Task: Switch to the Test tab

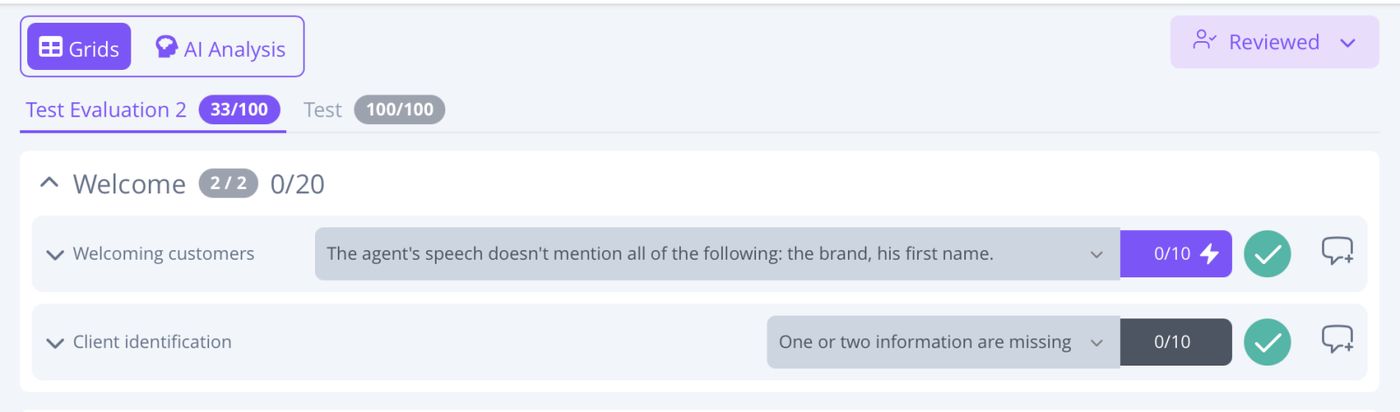Action: [323, 110]
